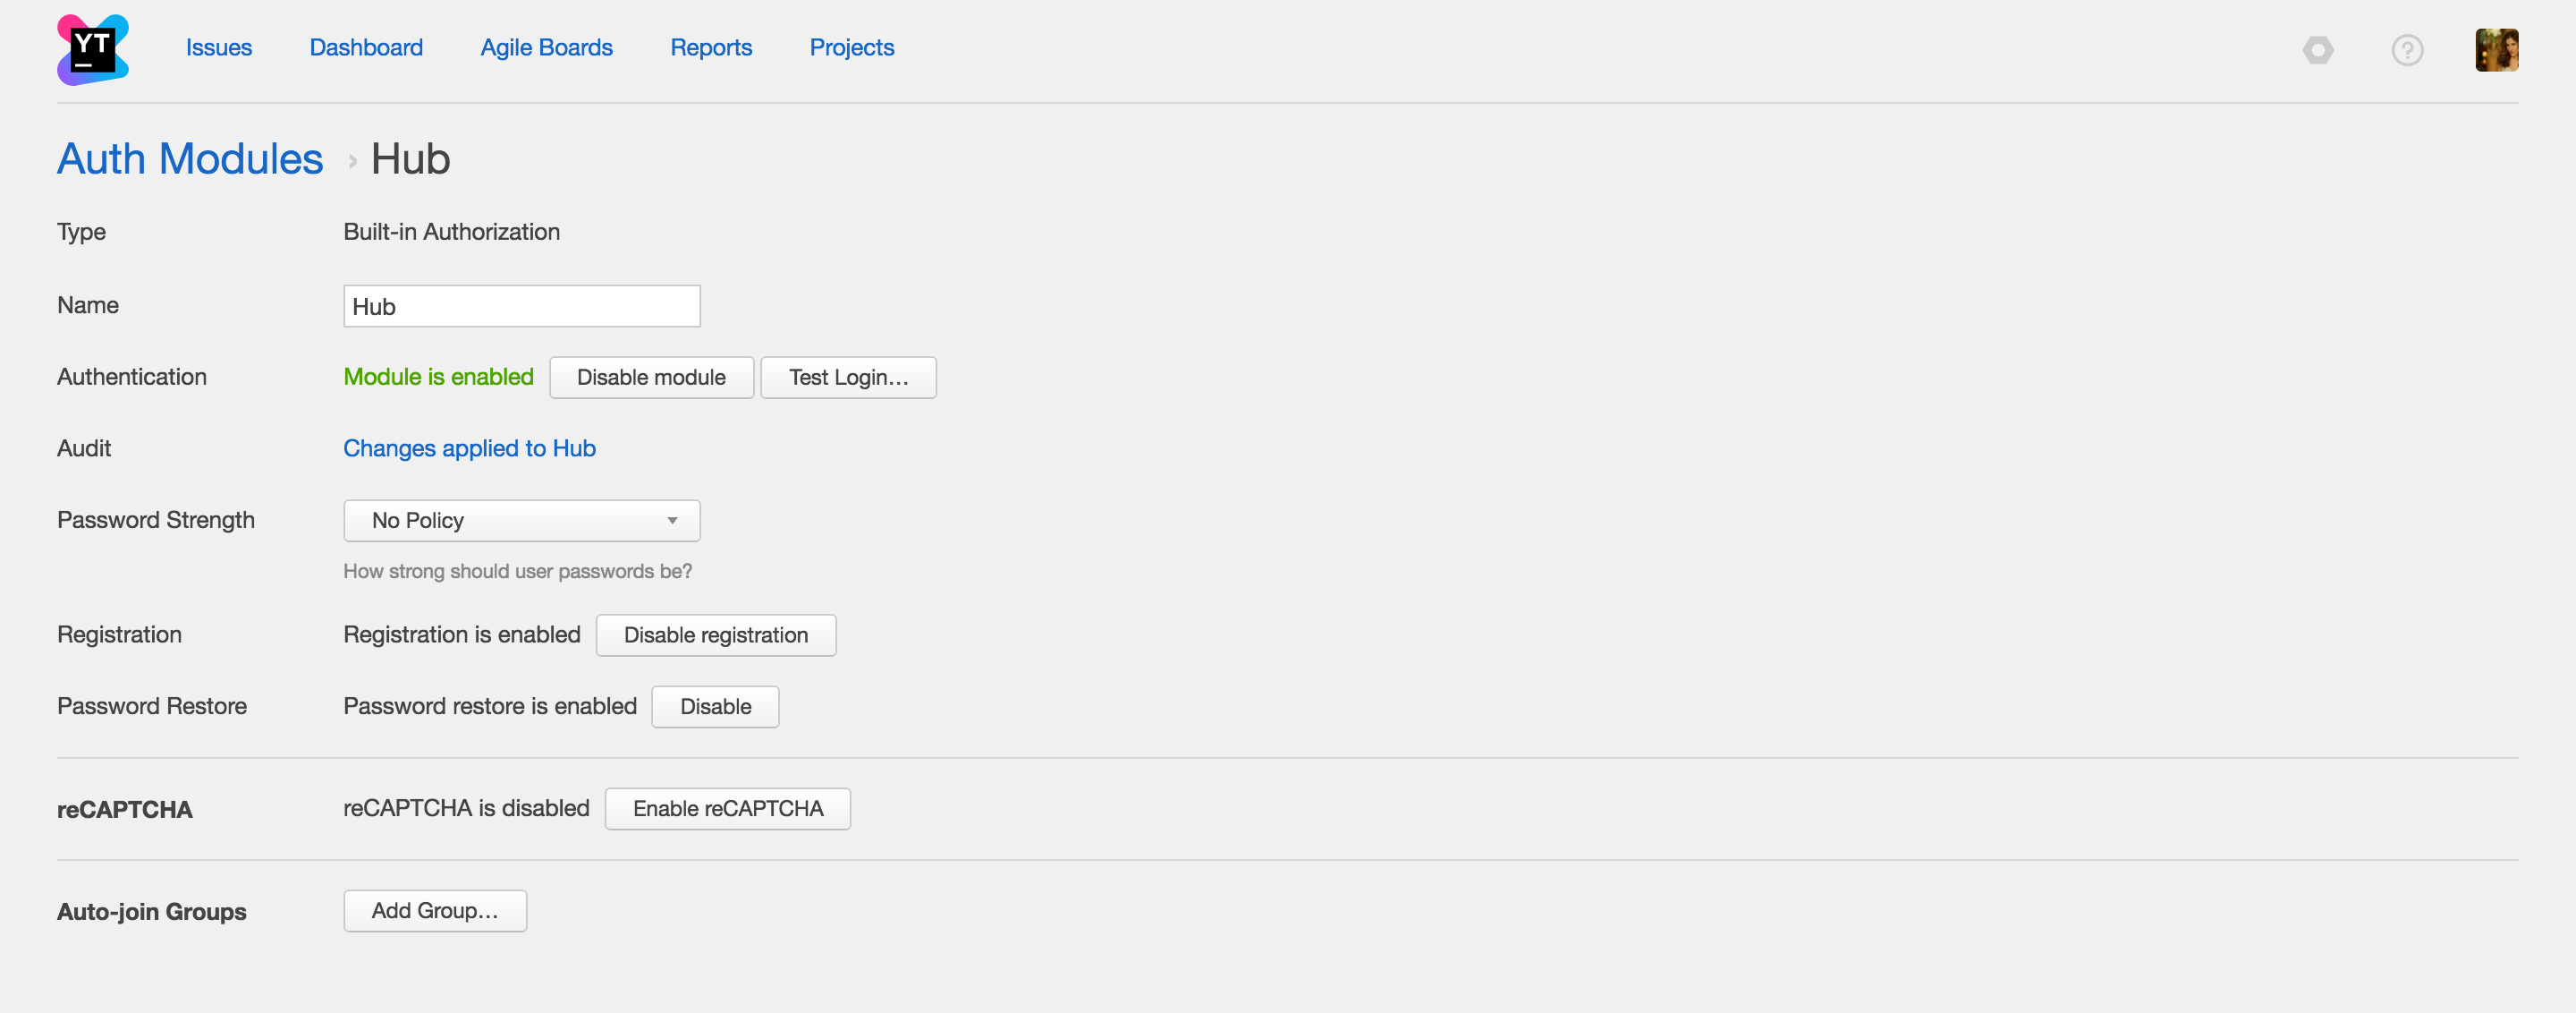
Task: Disable registration for the module
Action: click(x=715, y=635)
